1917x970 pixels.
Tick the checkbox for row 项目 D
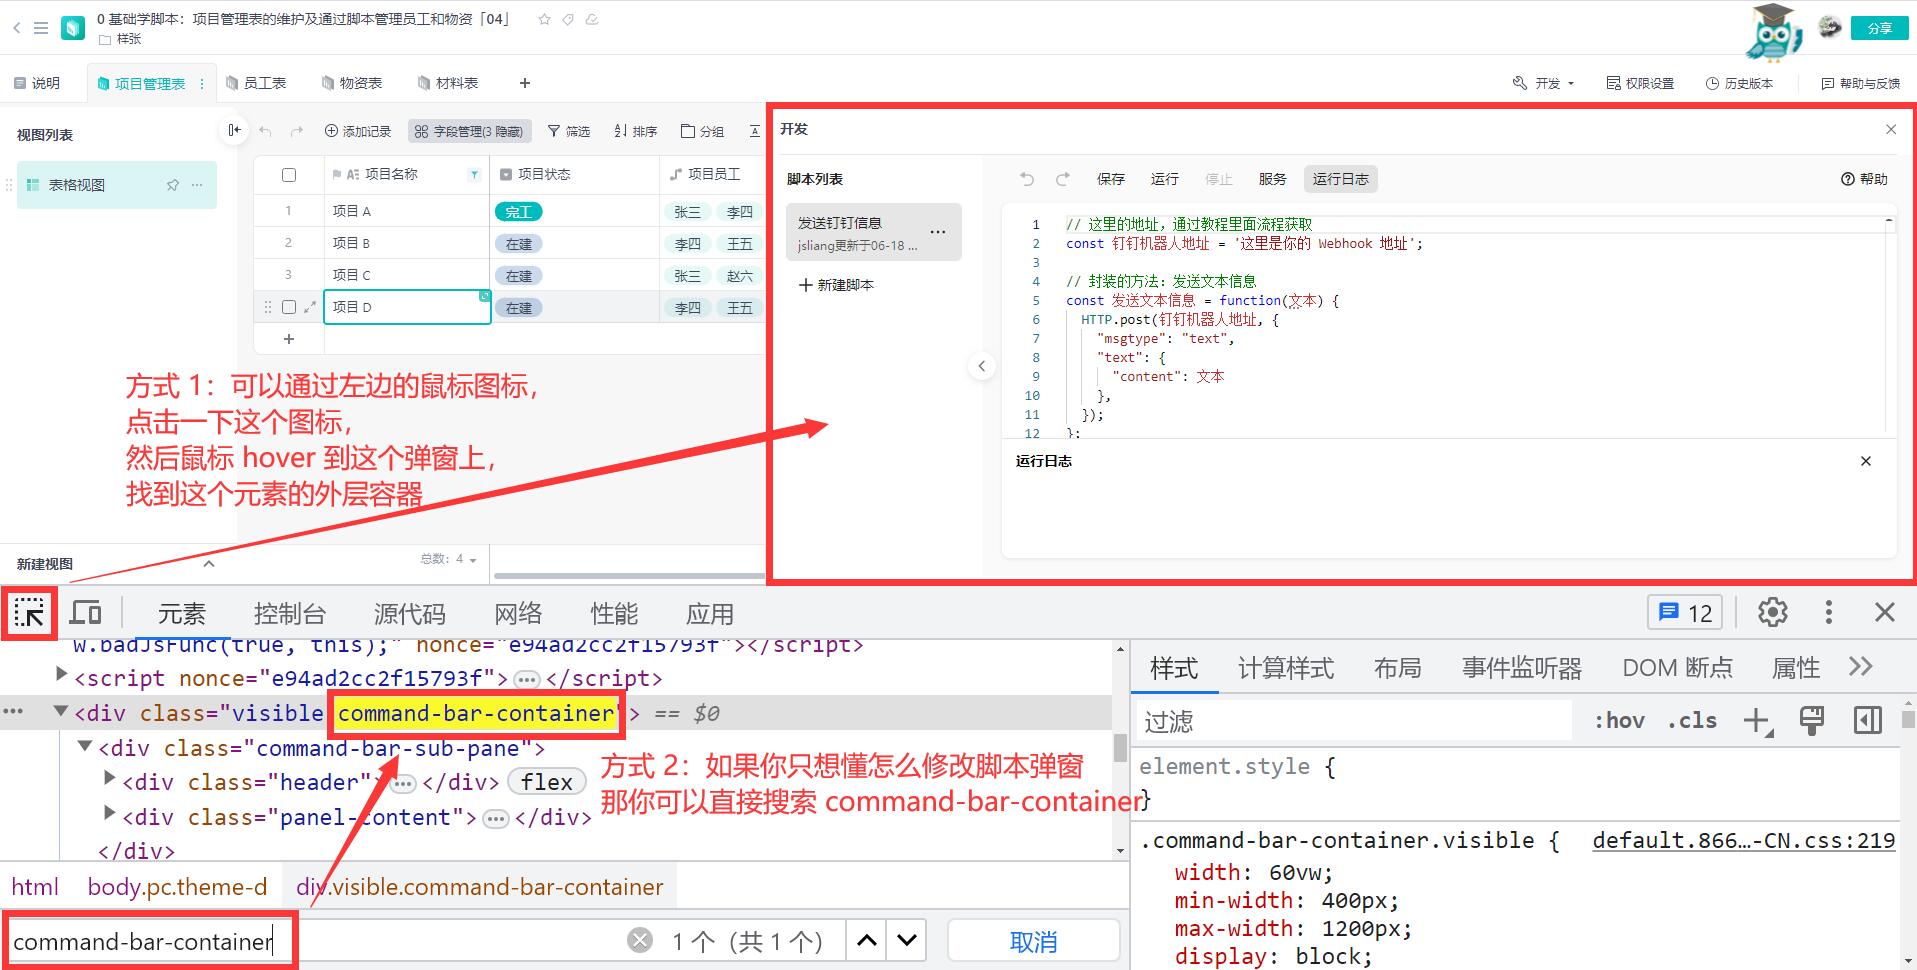click(289, 307)
